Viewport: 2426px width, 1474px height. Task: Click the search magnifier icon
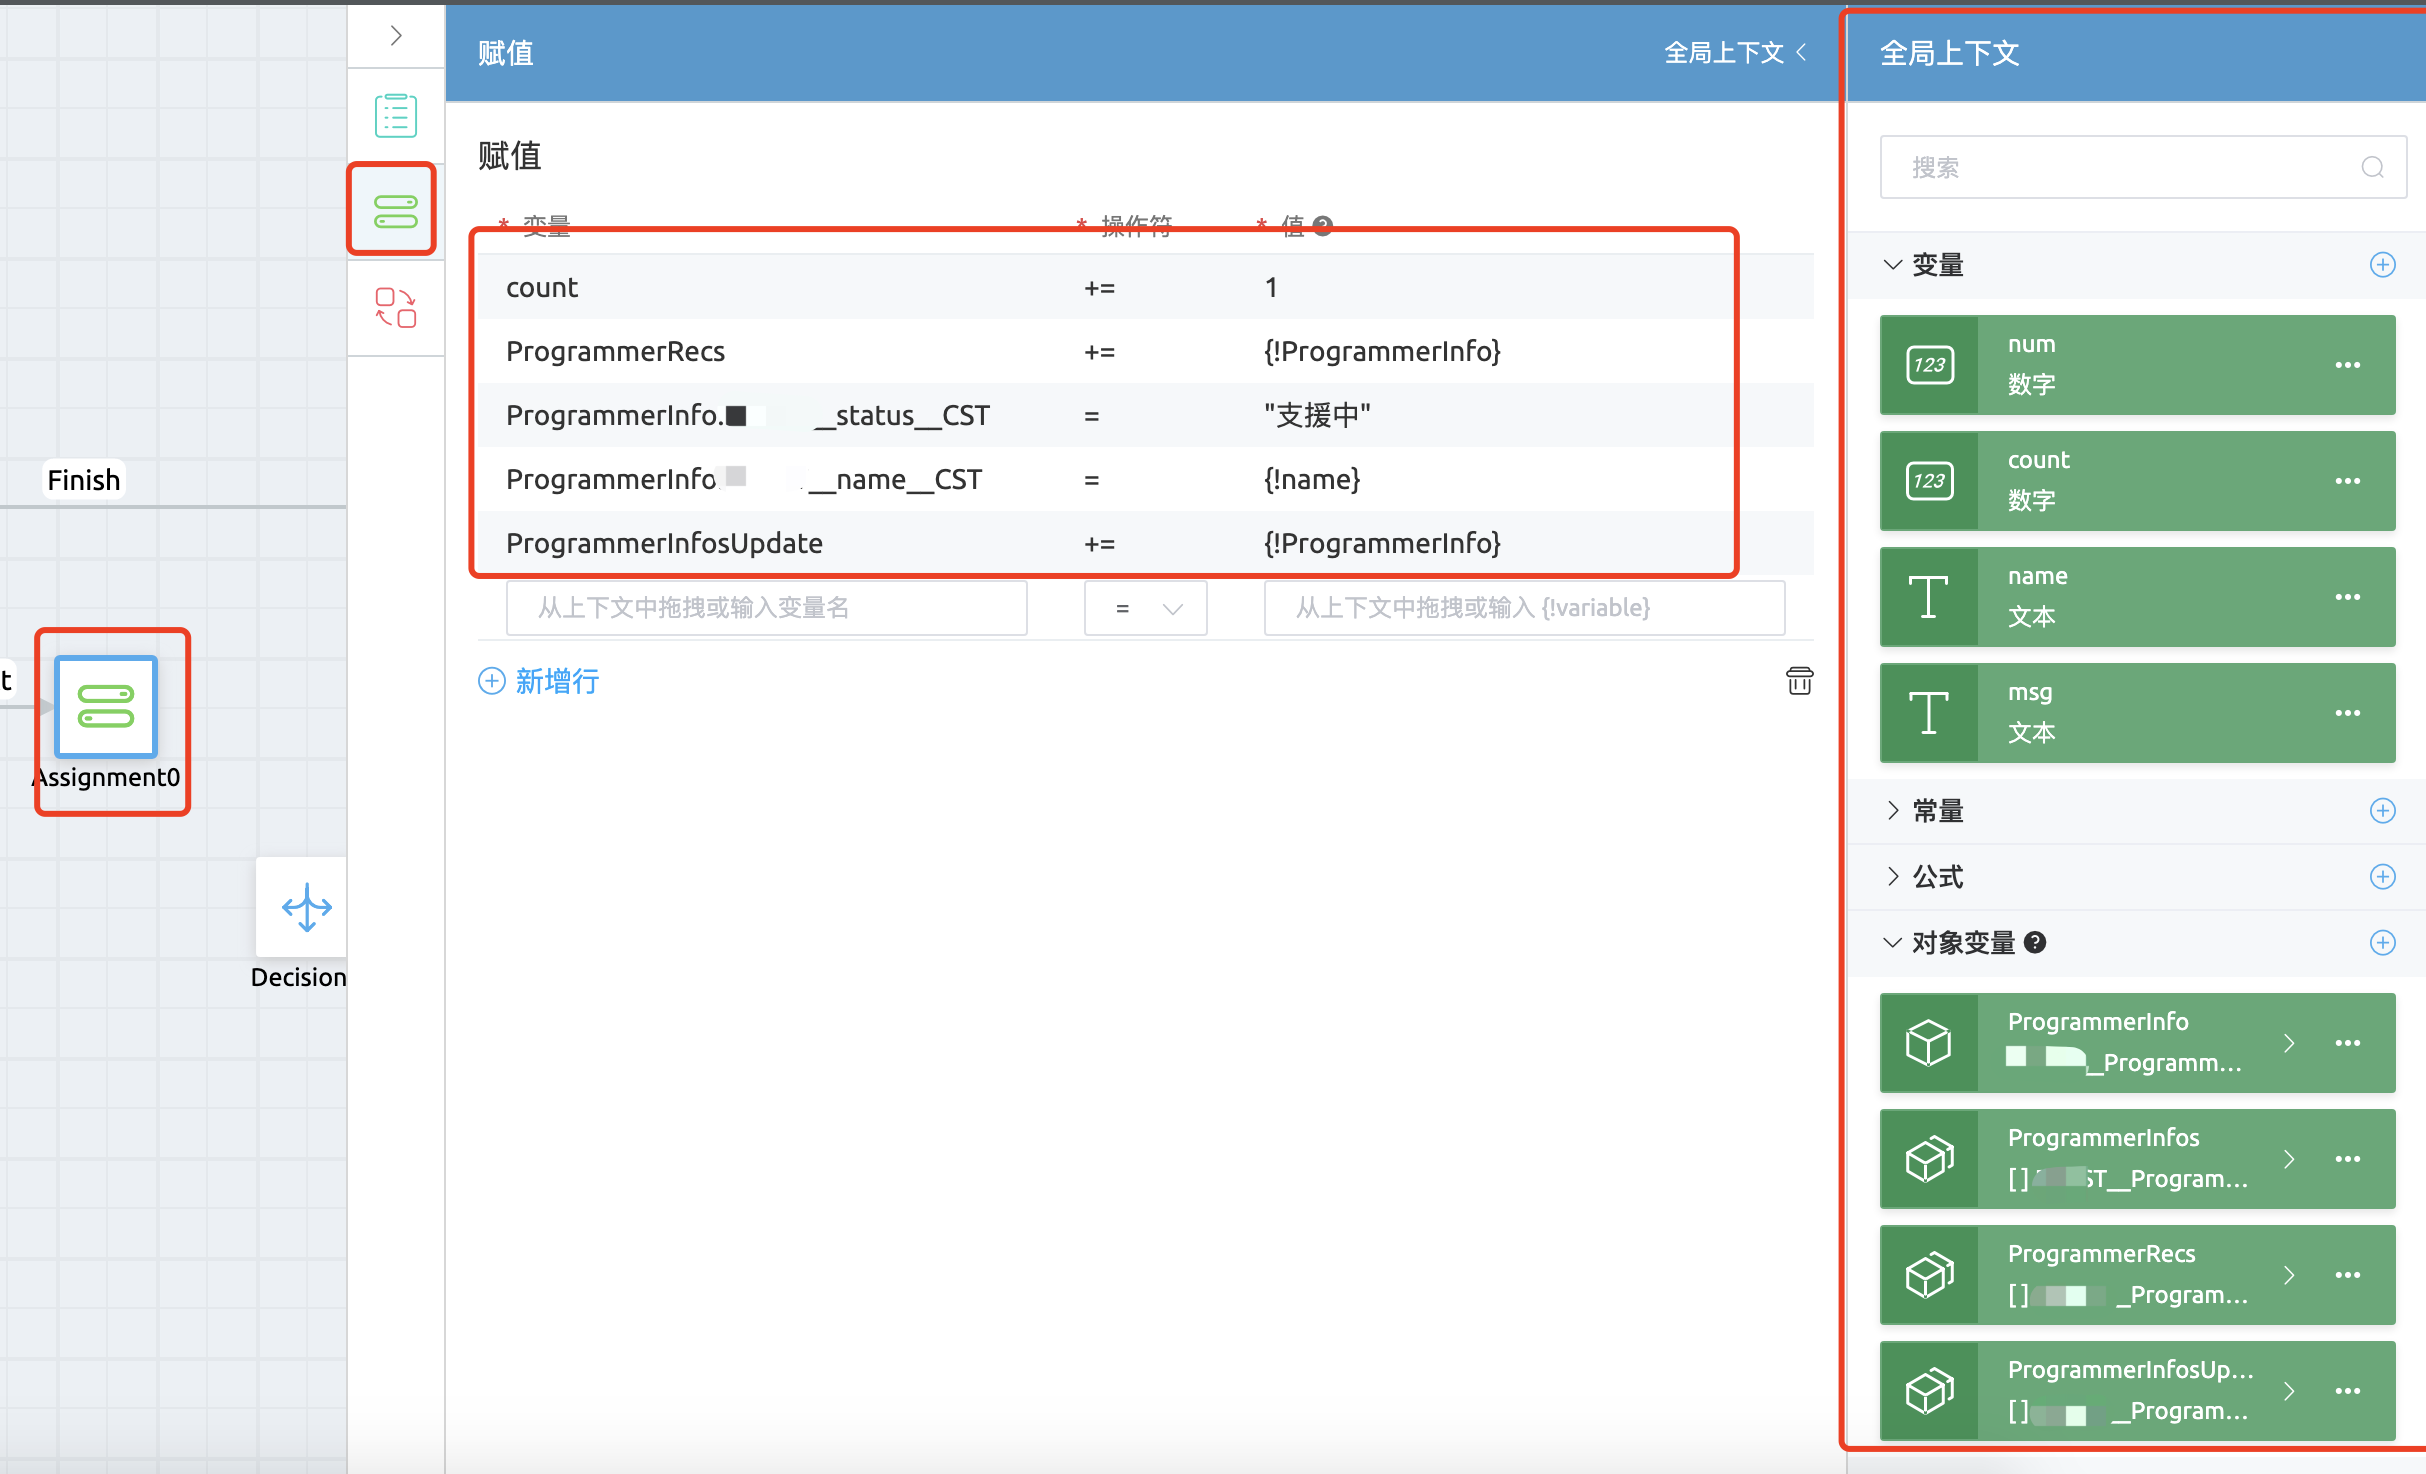click(x=2372, y=167)
